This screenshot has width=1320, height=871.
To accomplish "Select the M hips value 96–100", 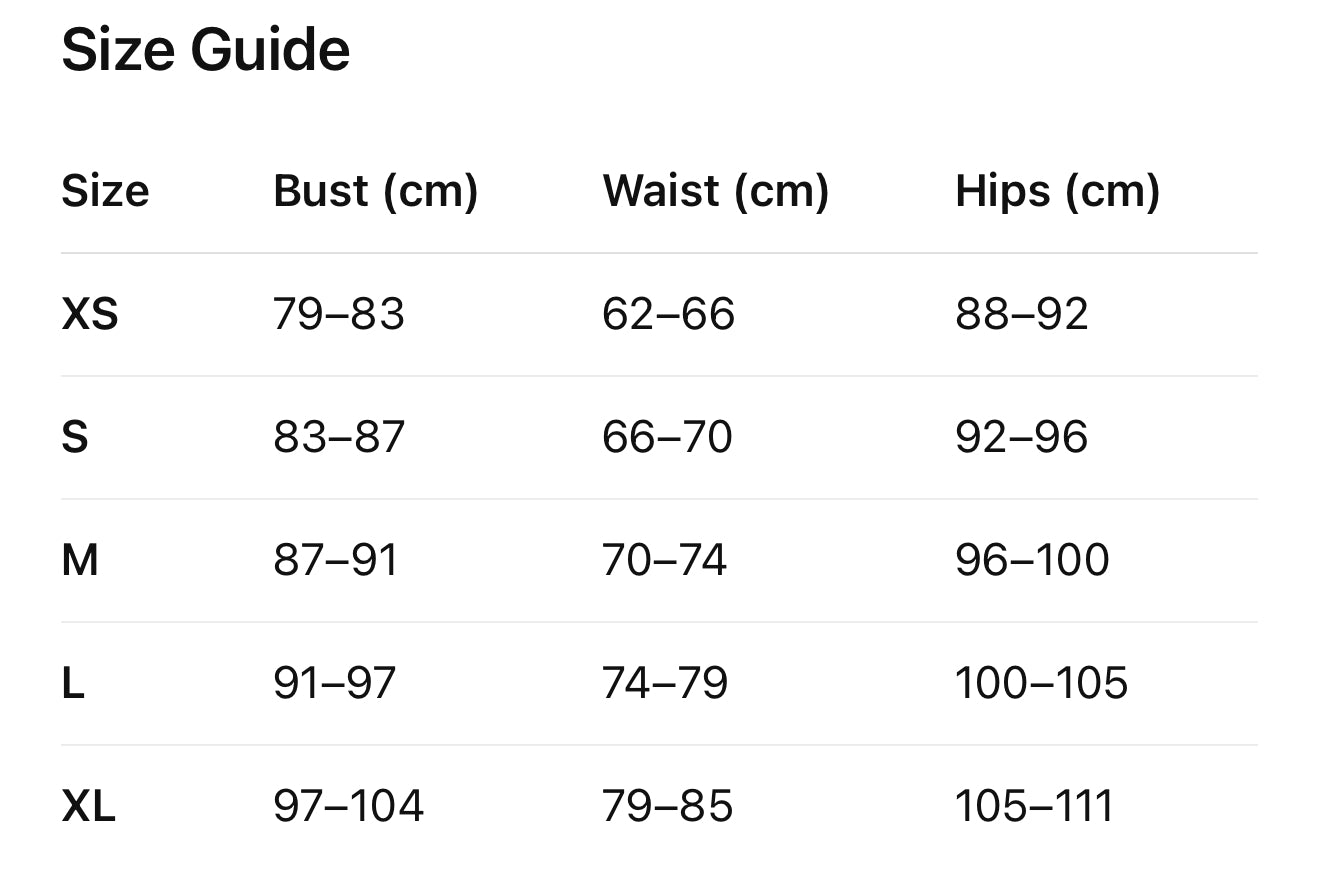I will click(x=1032, y=560).
